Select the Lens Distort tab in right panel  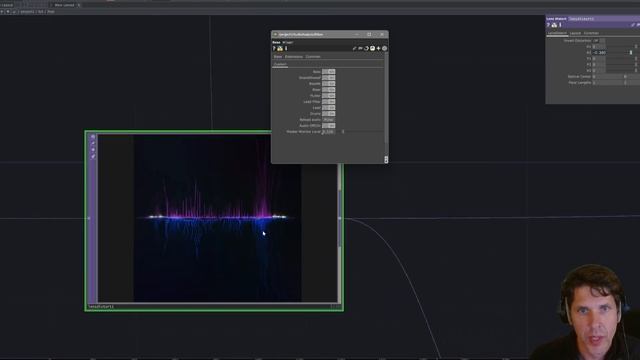557,33
